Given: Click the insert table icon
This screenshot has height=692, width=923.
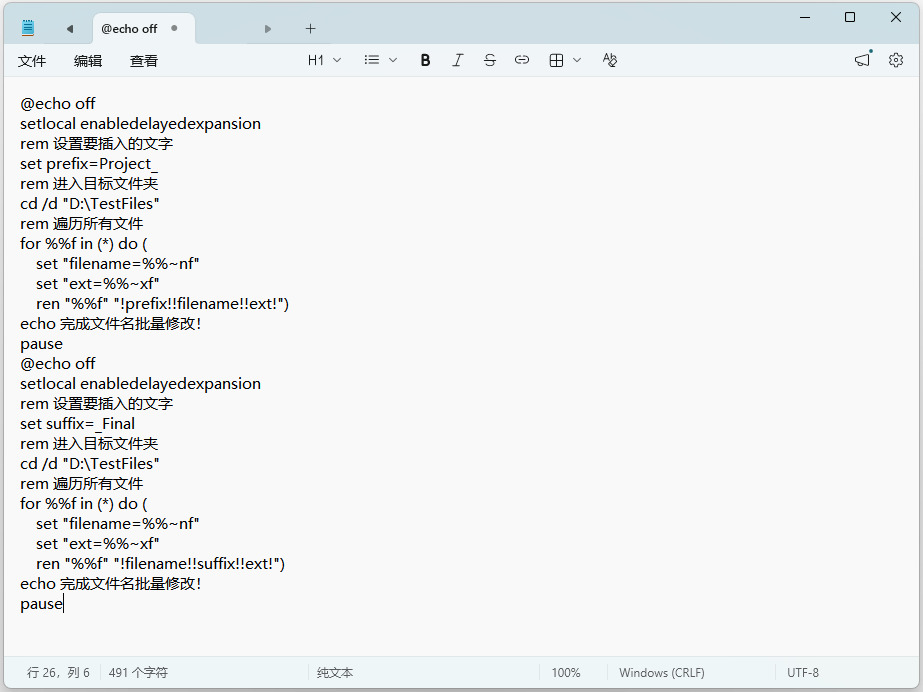Looking at the screenshot, I should tap(556, 60).
